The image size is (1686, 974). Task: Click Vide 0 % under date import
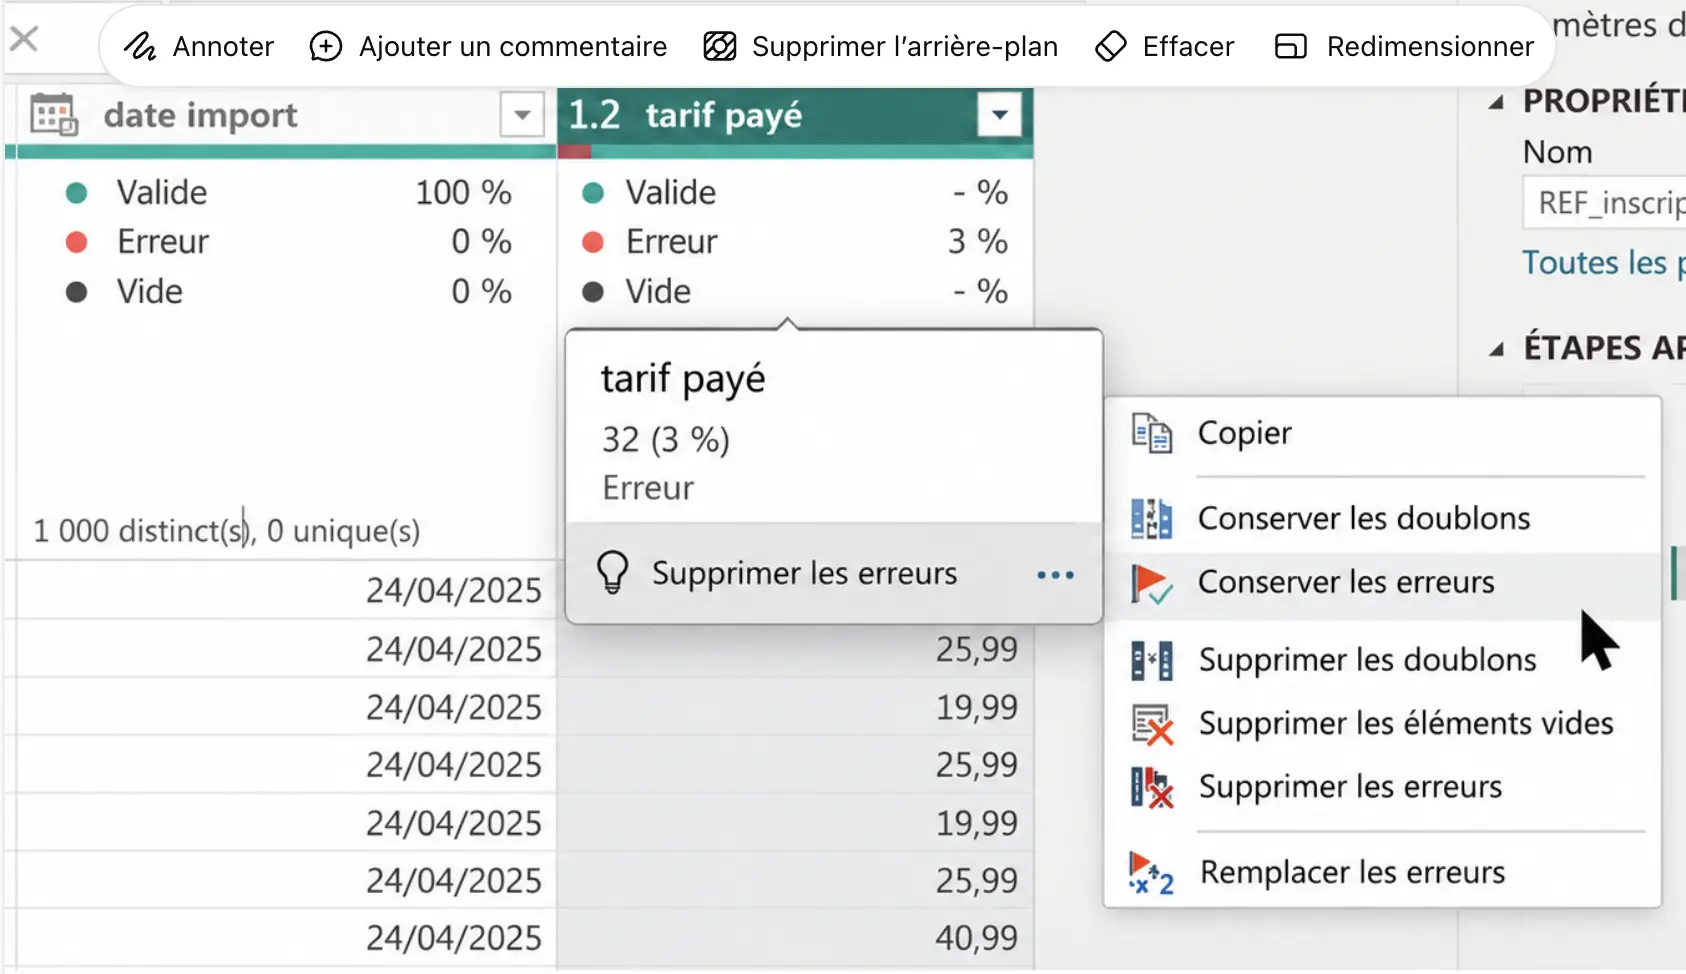pos(288,291)
